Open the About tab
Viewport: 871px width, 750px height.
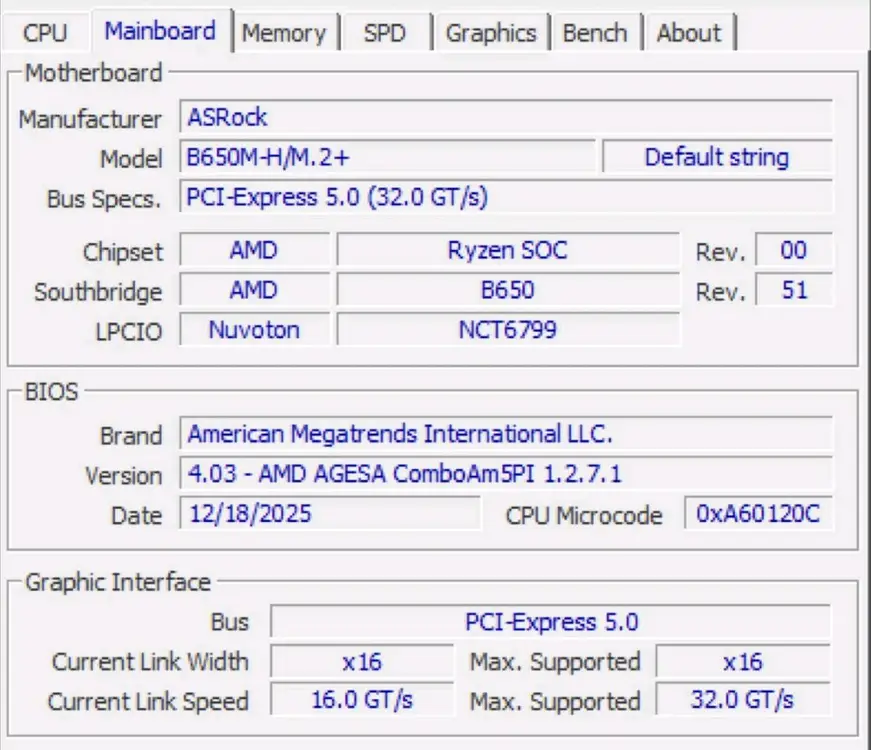tap(689, 33)
